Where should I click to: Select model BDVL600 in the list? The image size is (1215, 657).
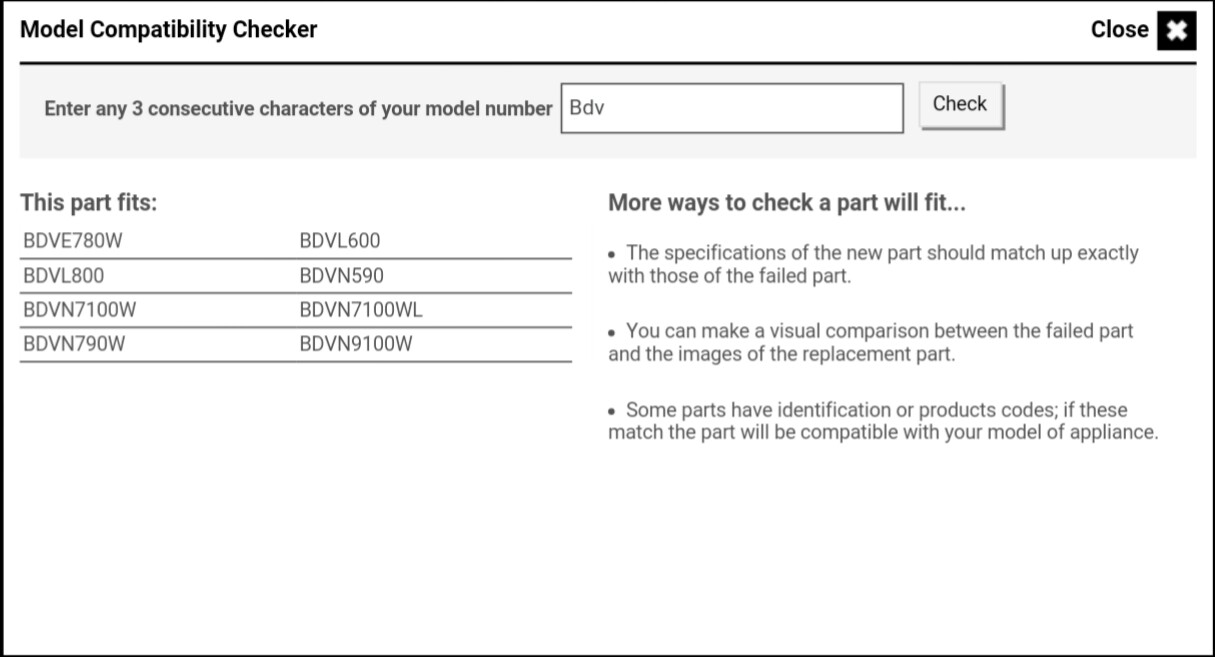pyautogui.click(x=340, y=241)
